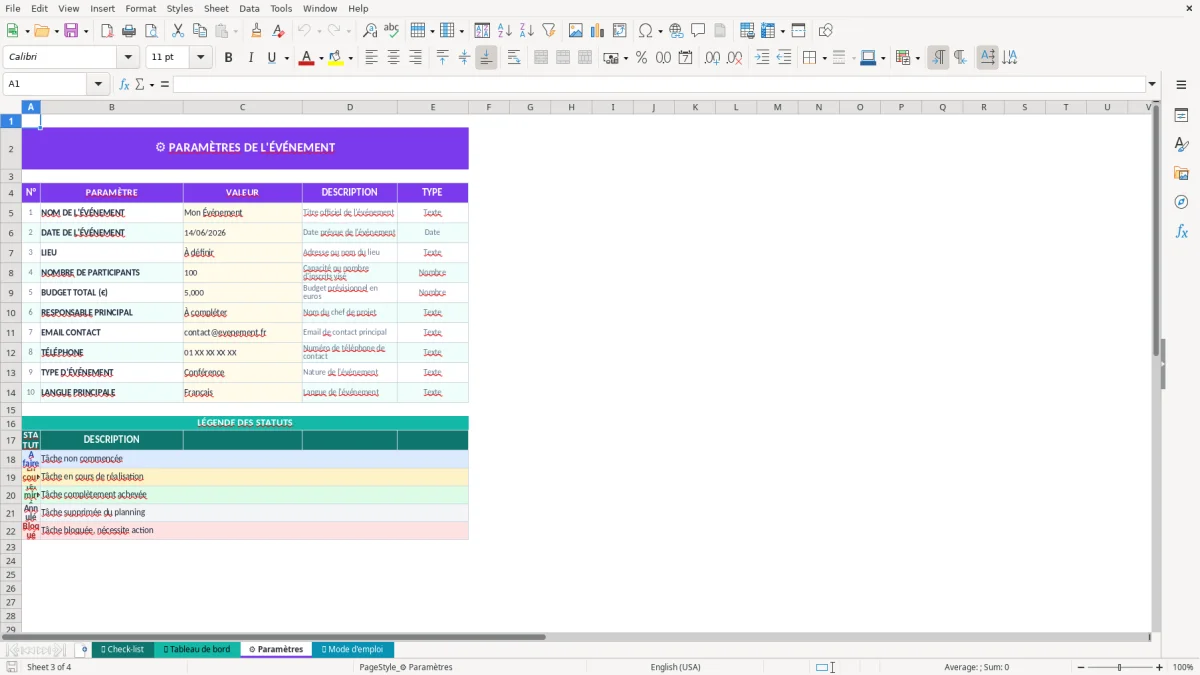Click the formula input line field

pos(659,84)
